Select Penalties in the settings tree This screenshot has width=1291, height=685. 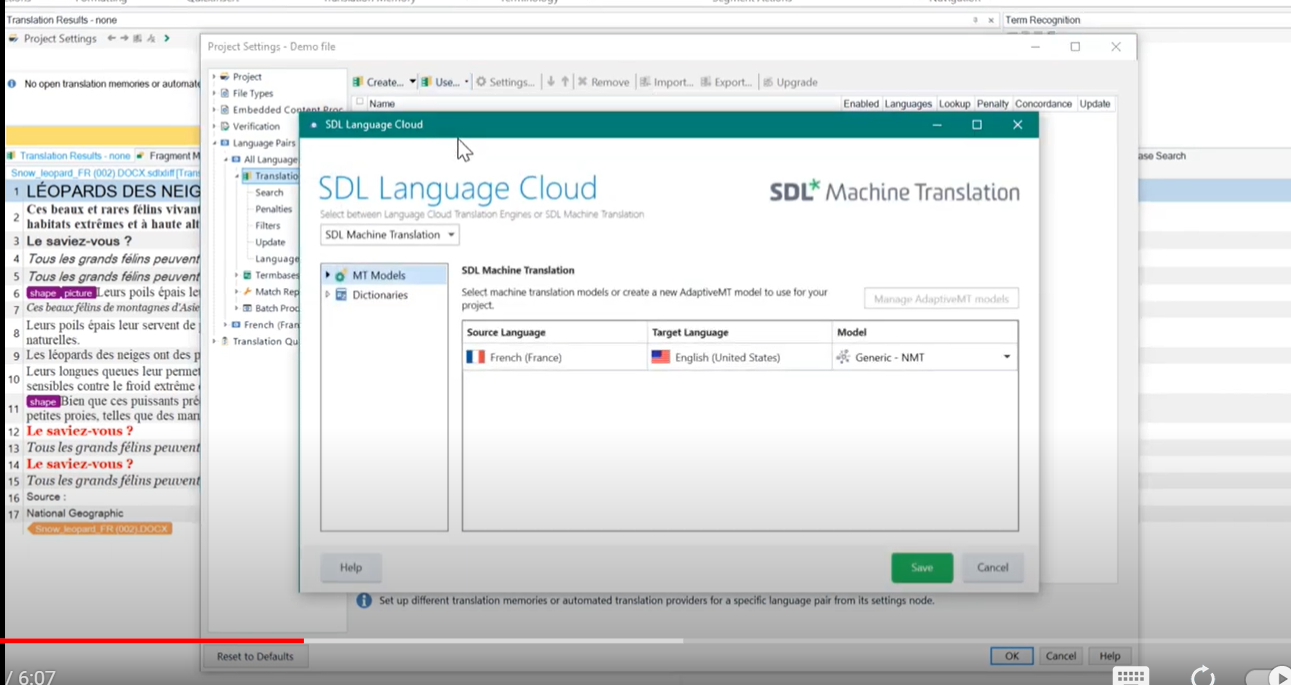pyautogui.click(x=273, y=209)
